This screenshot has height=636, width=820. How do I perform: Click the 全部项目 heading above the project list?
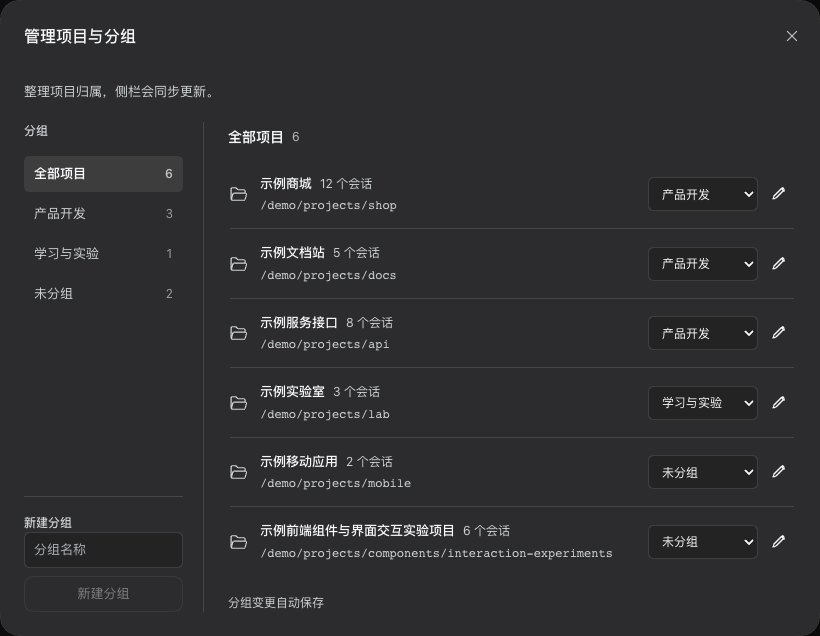click(x=256, y=137)
